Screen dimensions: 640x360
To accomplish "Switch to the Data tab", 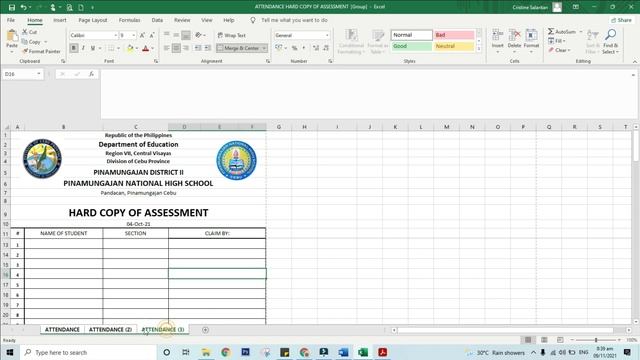I will point(157,20).
